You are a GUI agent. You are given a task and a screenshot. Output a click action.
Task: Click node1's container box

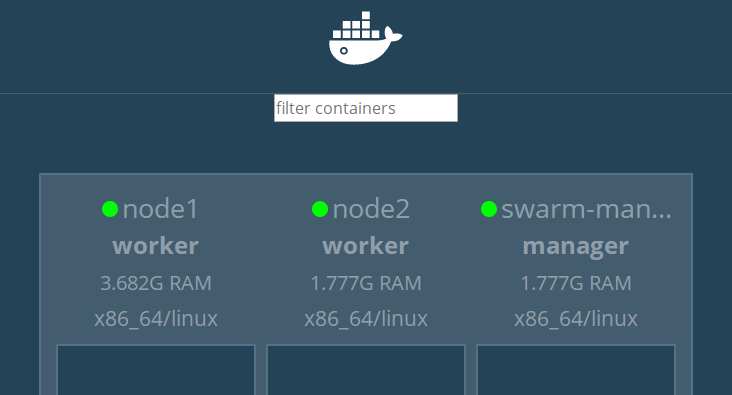[x=156, y=370]
